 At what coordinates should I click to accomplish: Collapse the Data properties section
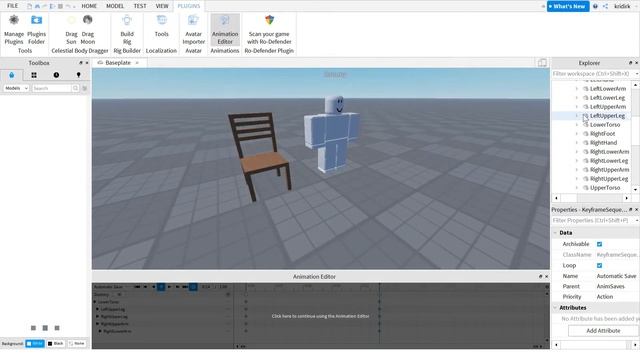pyautogui.click(x=555, y=233)
